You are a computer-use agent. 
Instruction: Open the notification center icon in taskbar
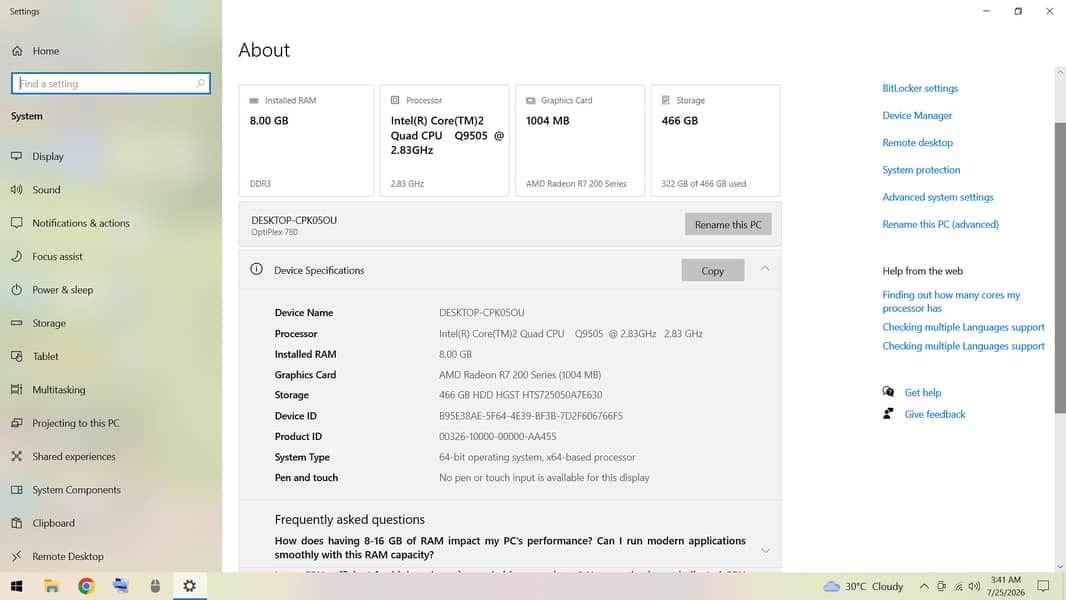pos(1043,586)
